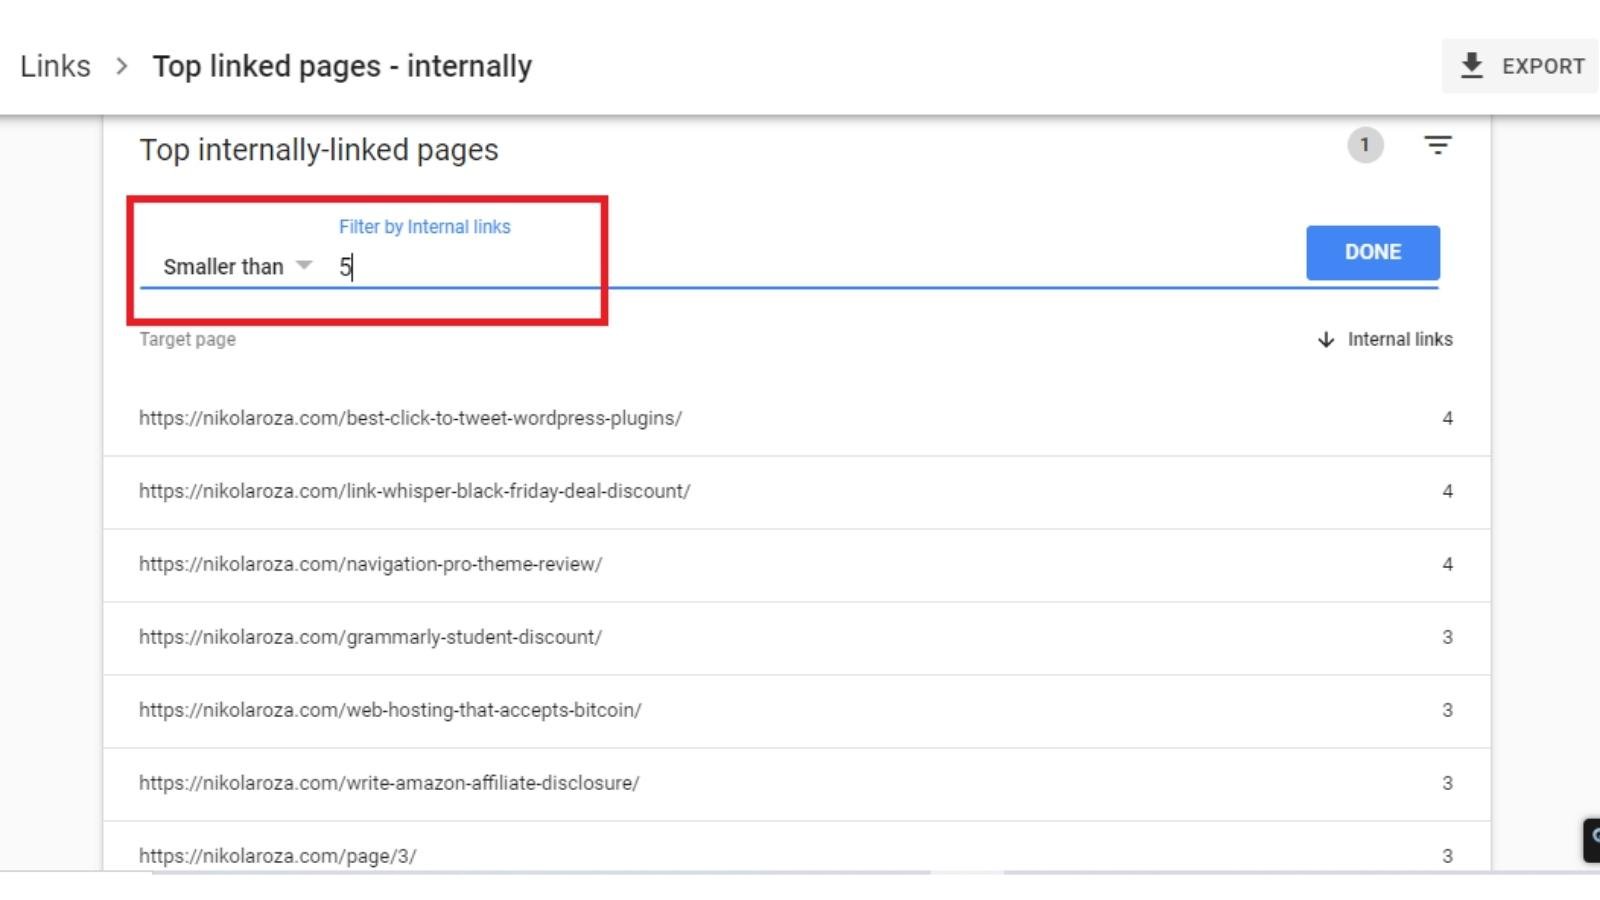Click Top internally-linked pages heading
The image size is (1600, 900).
(x=319, y=150)
